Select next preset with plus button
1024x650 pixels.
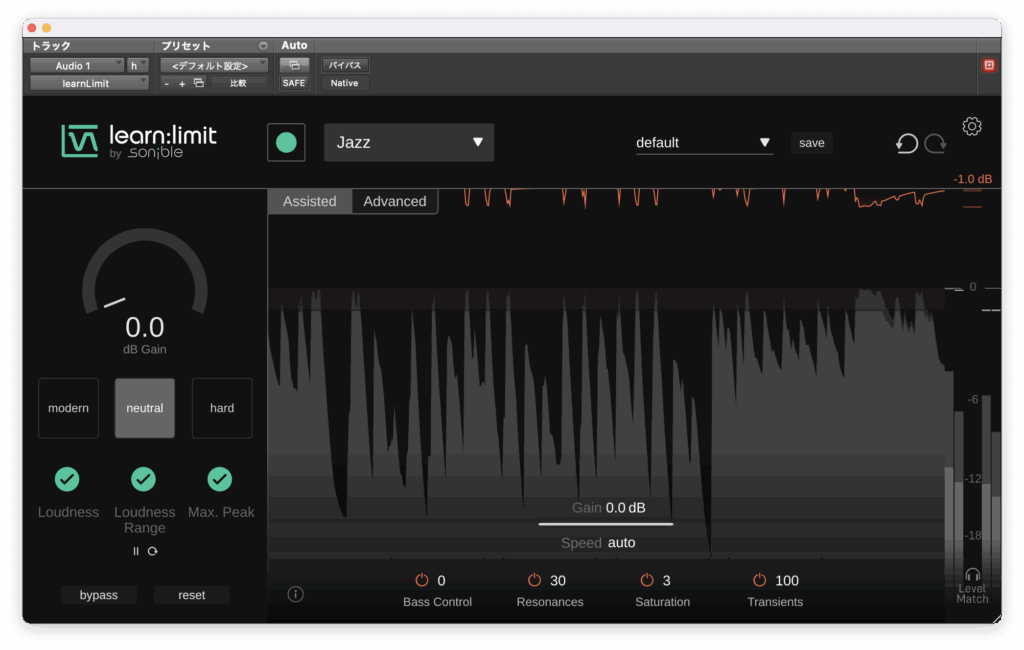coord(182,84)
